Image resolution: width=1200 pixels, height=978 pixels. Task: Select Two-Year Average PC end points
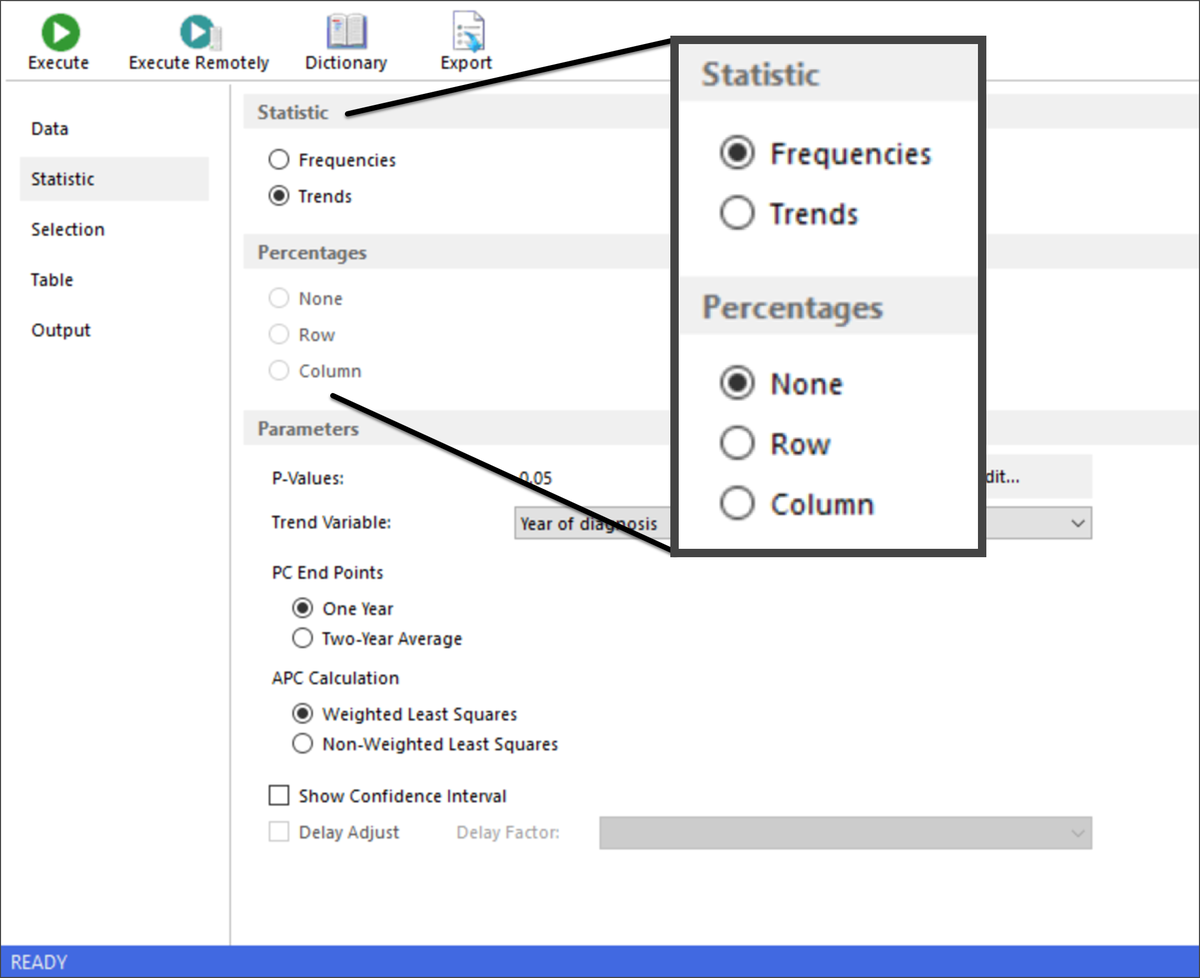tap(303, 638)
